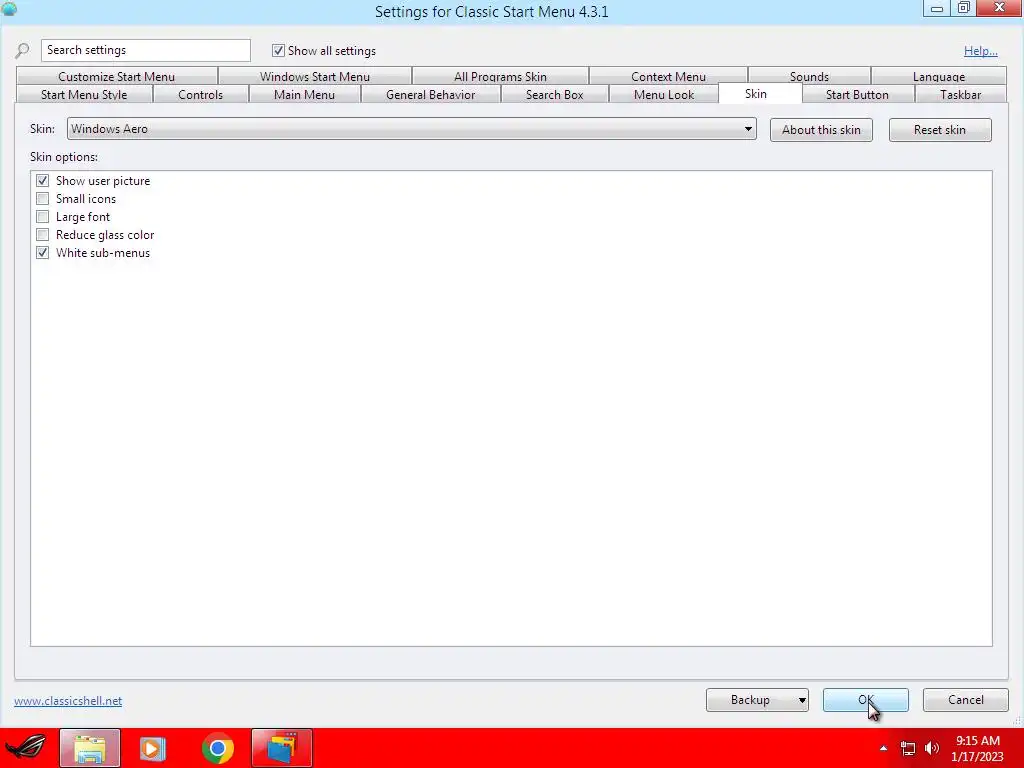Switch to Windows Start Menu tab
This screenshot has height=768, width=1024.
click(x=315, y=76)
